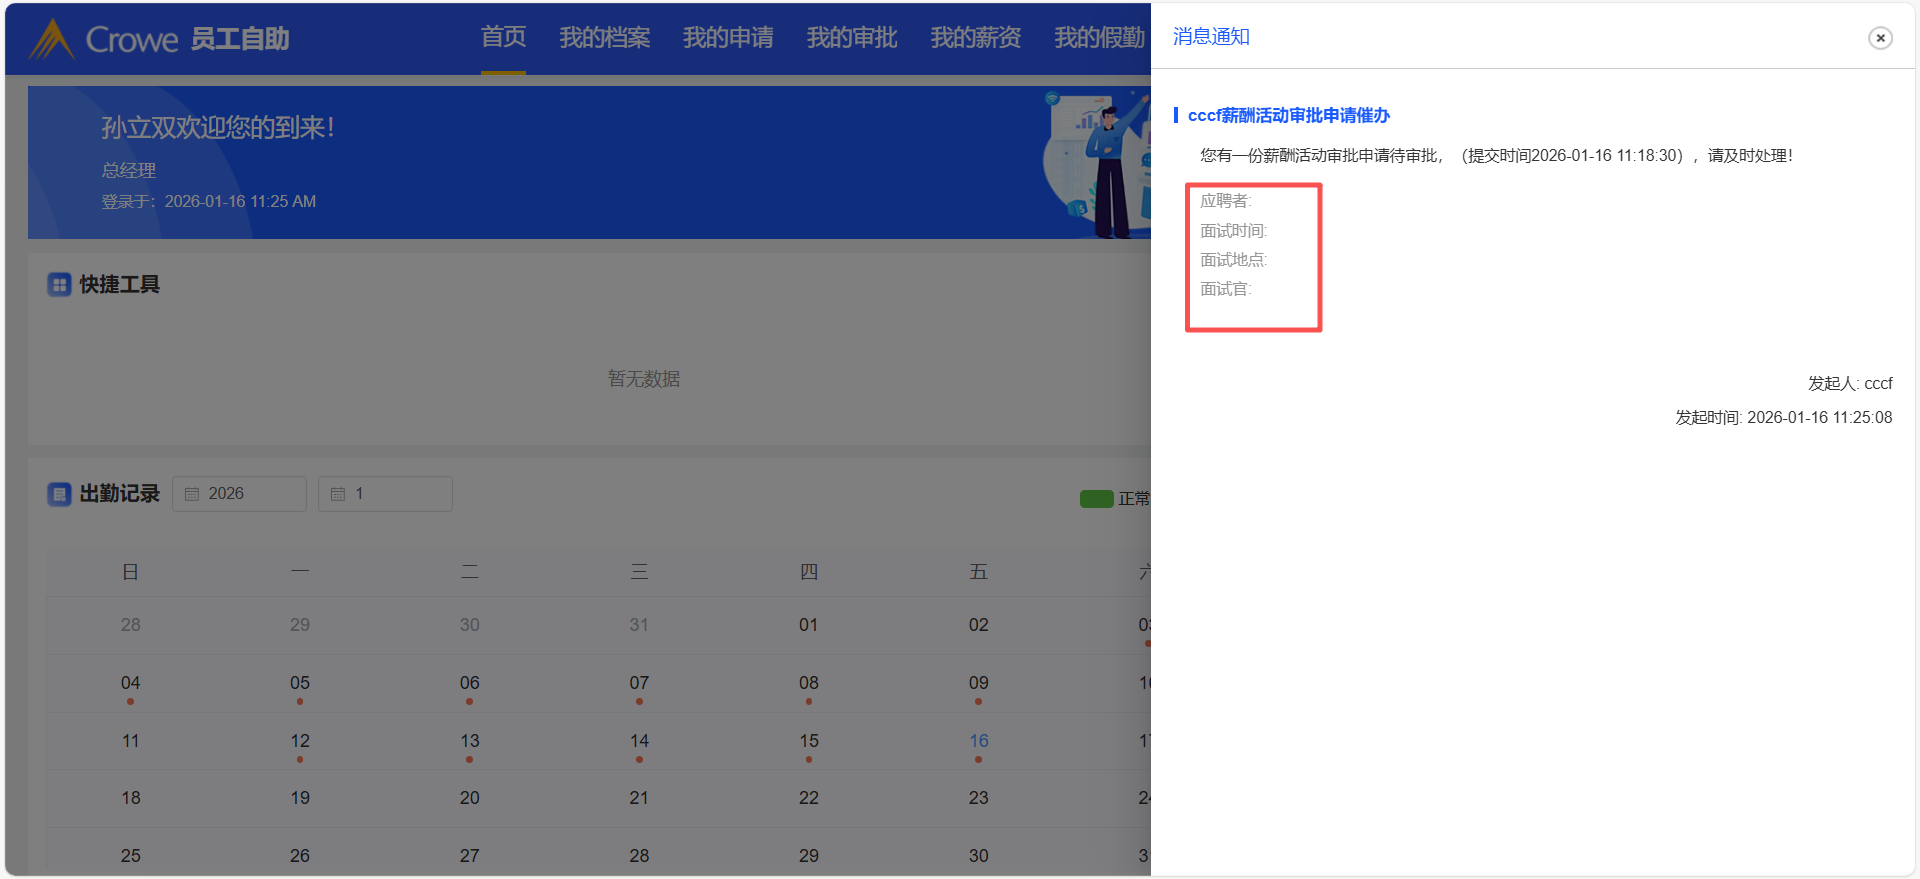Select calendar date 09
The image size is (1920, 879).
click(x=978, y=683)
